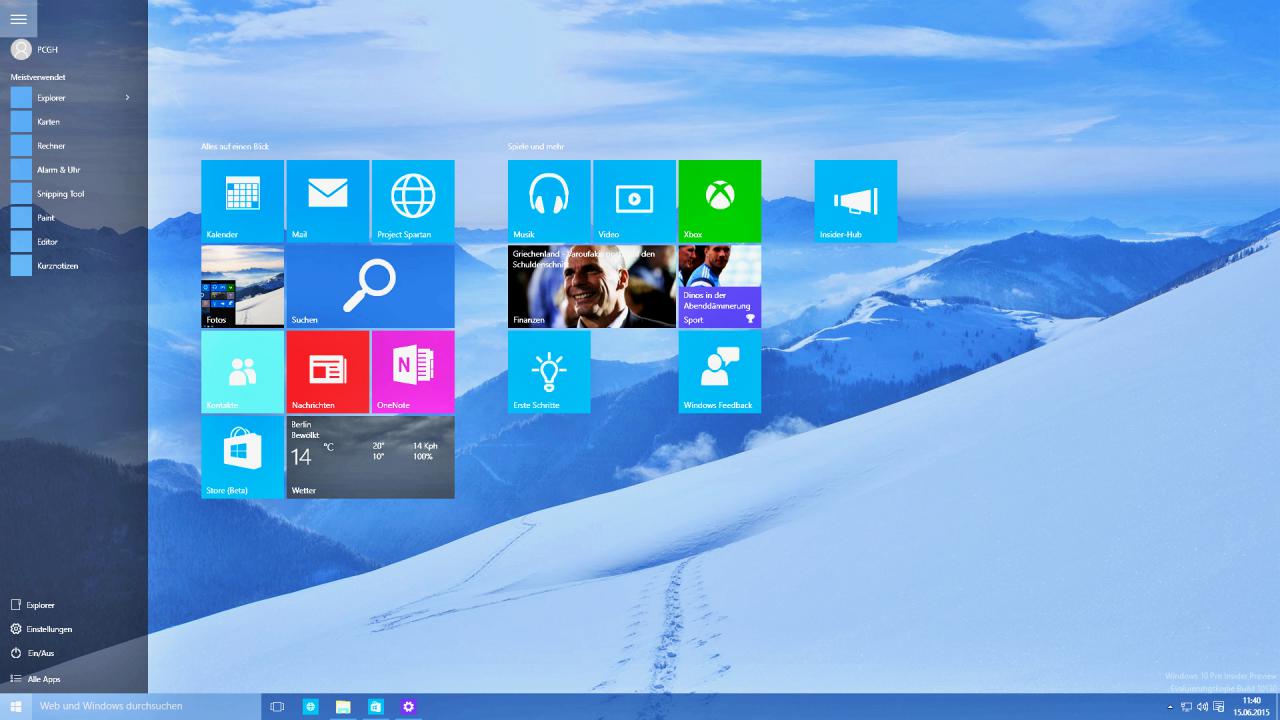Viewport: 1280px width, 720px height.
Task: Open the Wetter Berlin weather tile
Action: click(370, 457)
